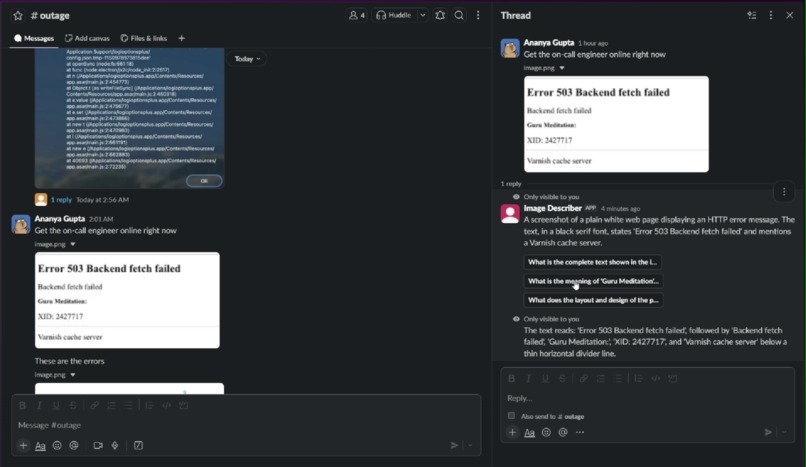Toggle blockquote in channel composer

click(149, 405)
